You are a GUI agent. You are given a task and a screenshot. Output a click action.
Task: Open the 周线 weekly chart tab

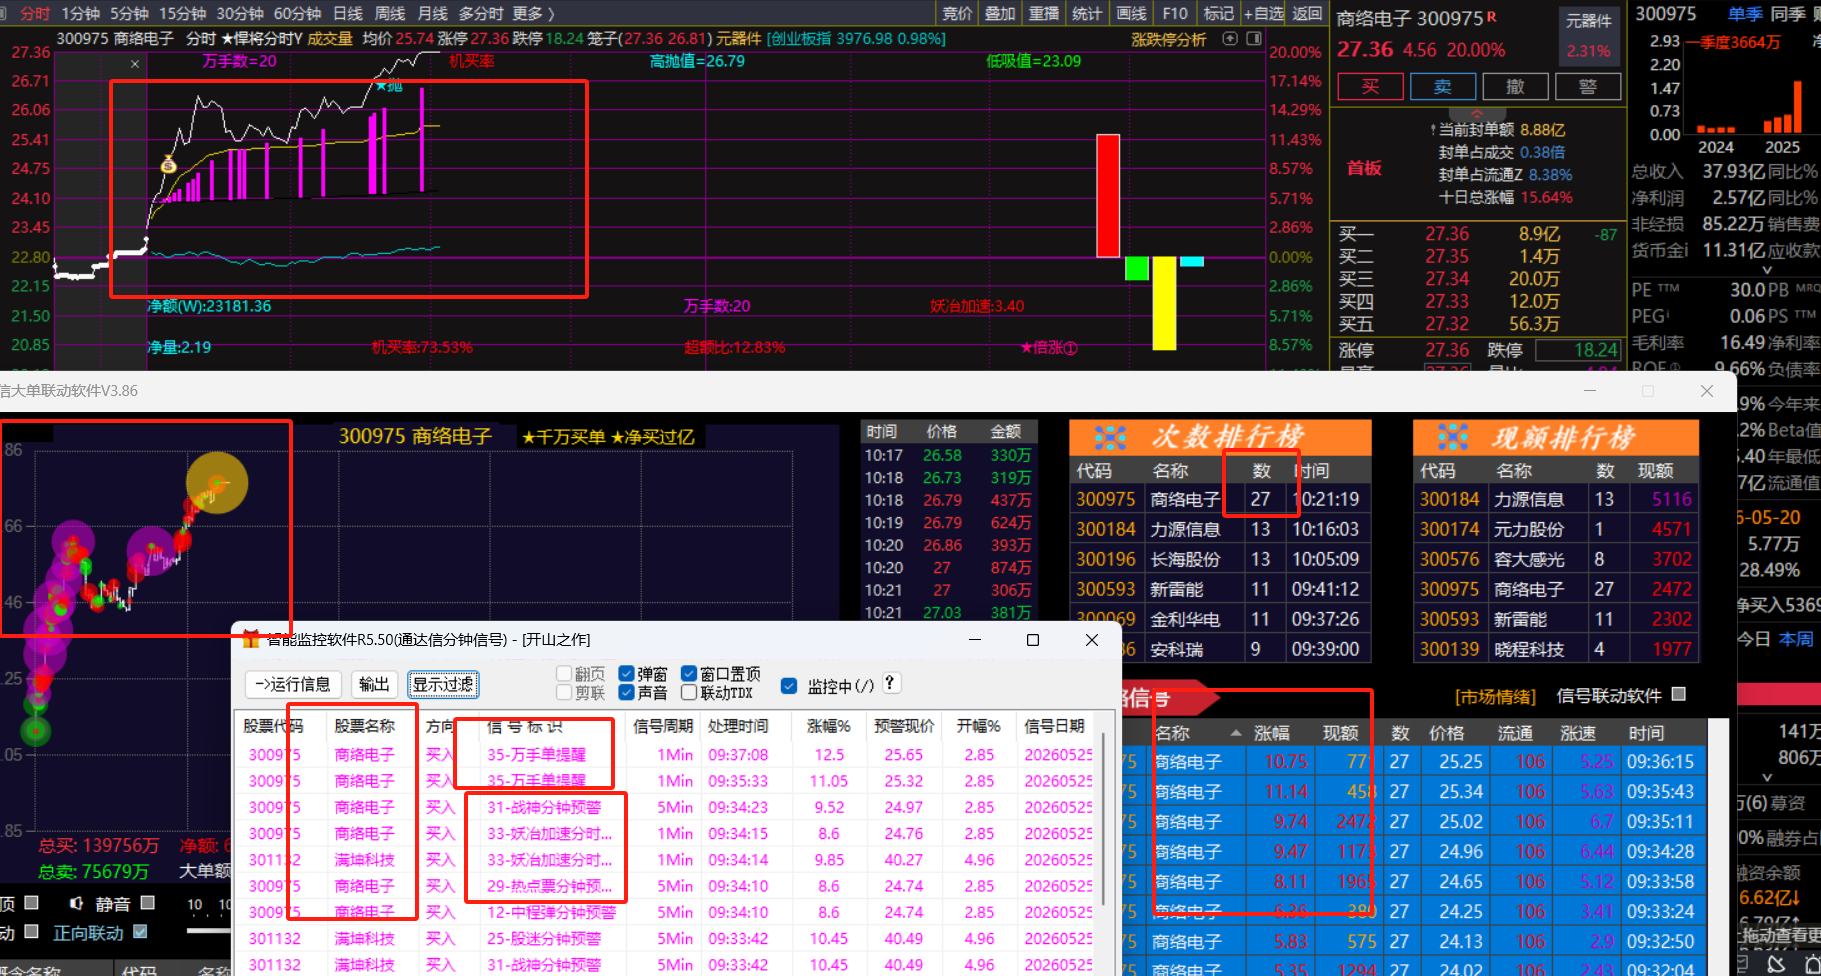pos(390,13)
